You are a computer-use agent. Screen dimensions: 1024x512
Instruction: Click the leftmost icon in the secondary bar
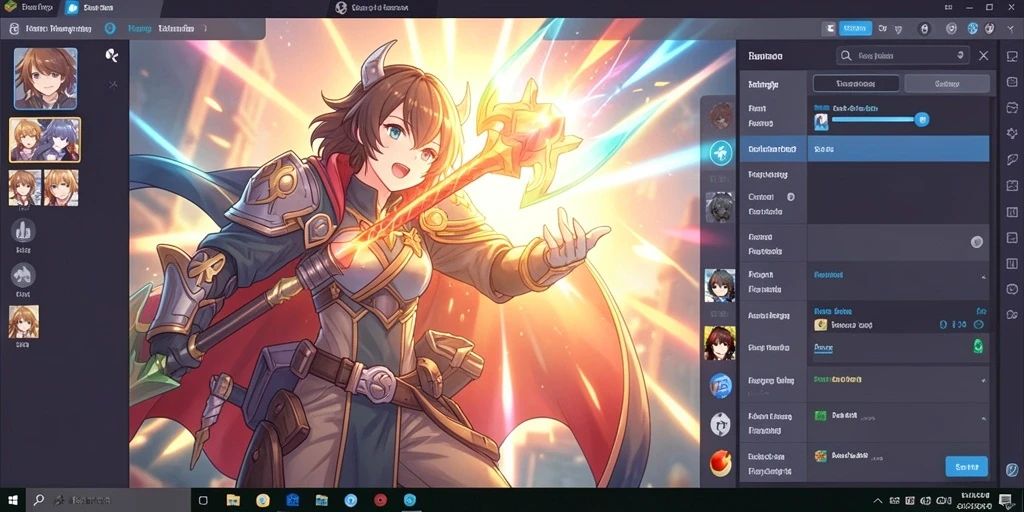pyautogui.click(x=14, y=29)
